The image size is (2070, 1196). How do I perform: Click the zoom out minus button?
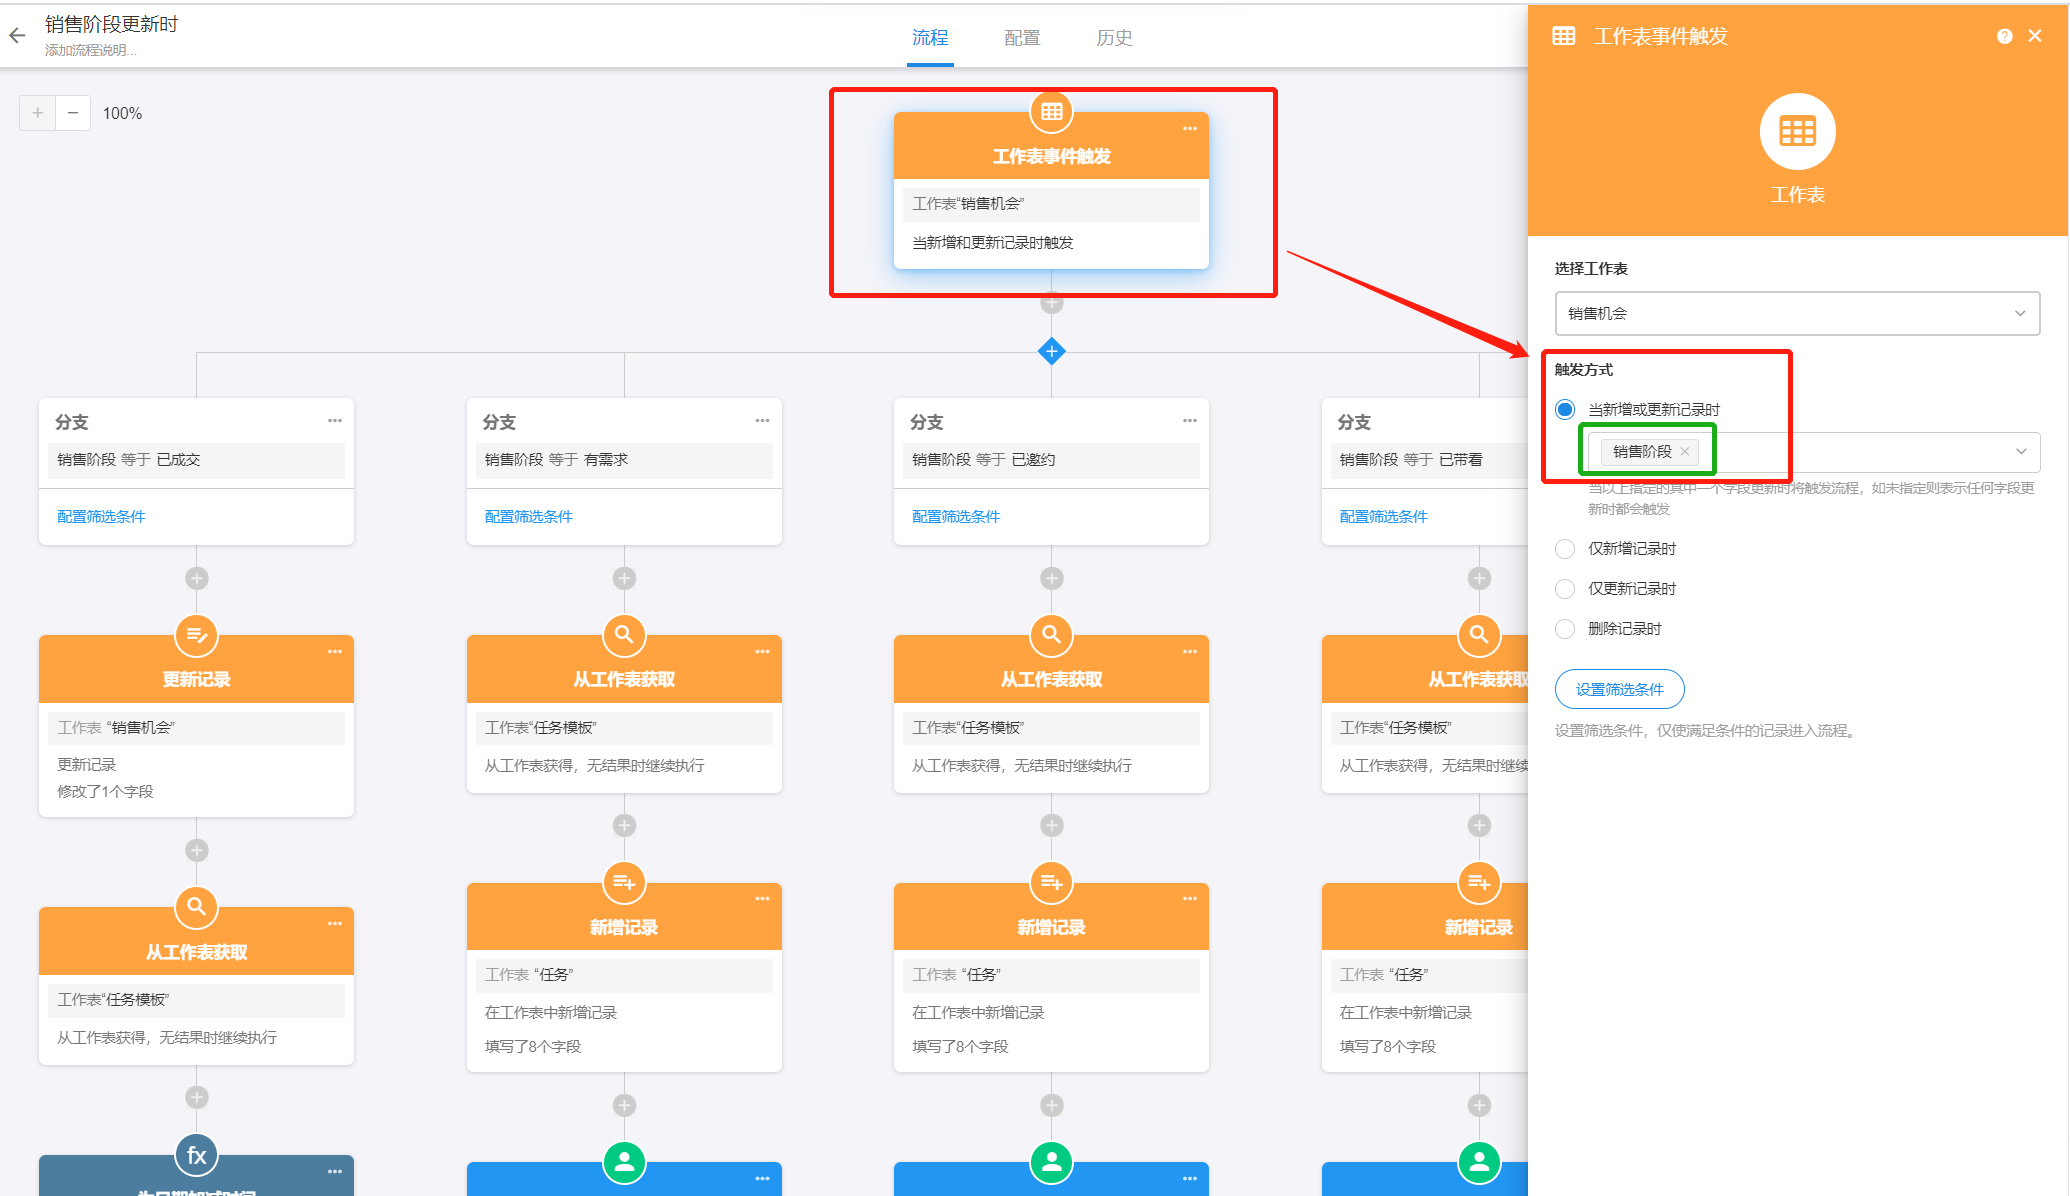coord(73,113)
